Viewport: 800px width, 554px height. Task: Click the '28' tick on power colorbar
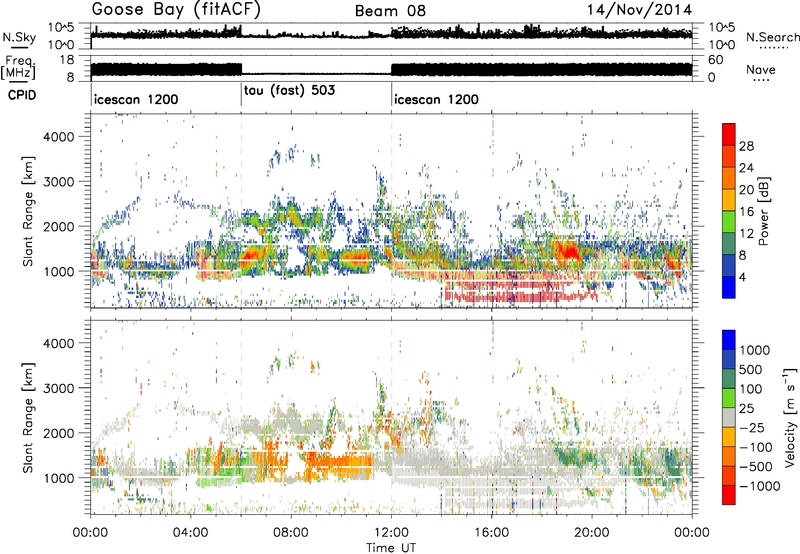(x=746, y=146)
